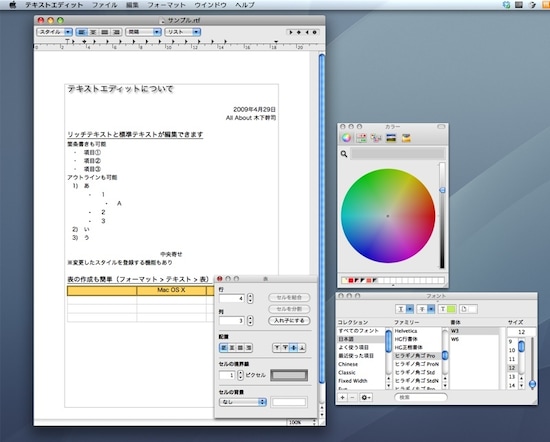Select the color wheel picker mode
Viewport: 550px width, 442px height.
(x=346, y=138)
